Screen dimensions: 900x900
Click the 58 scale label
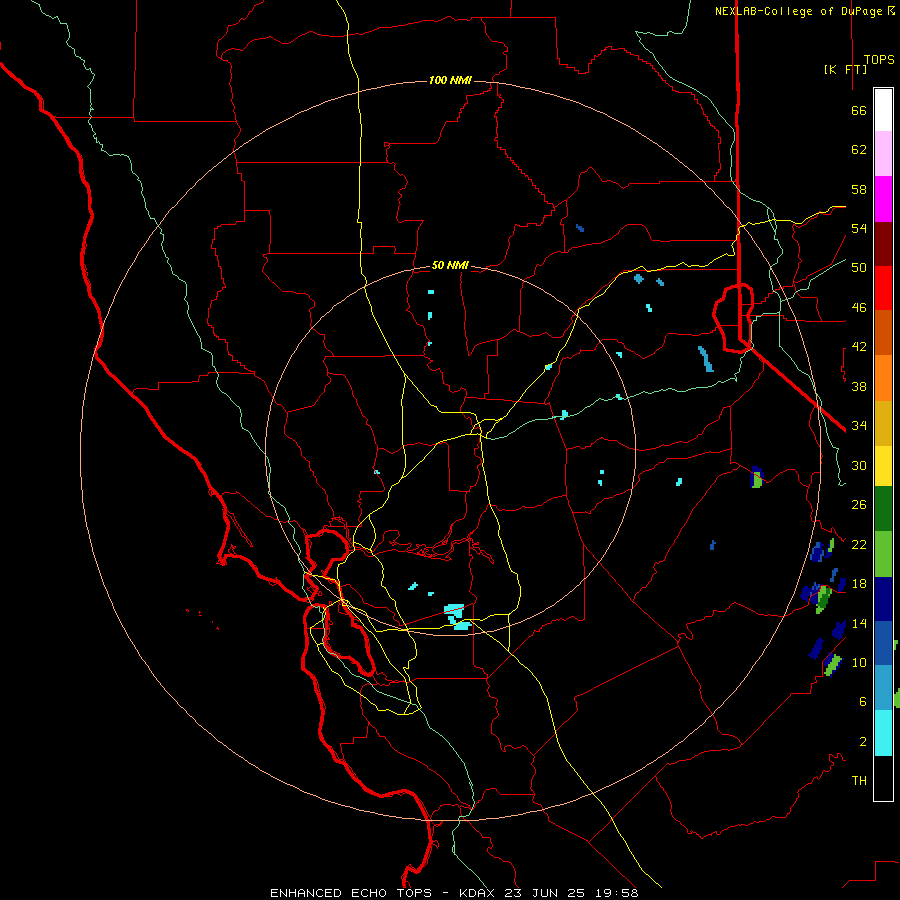[x=859, y=189]
